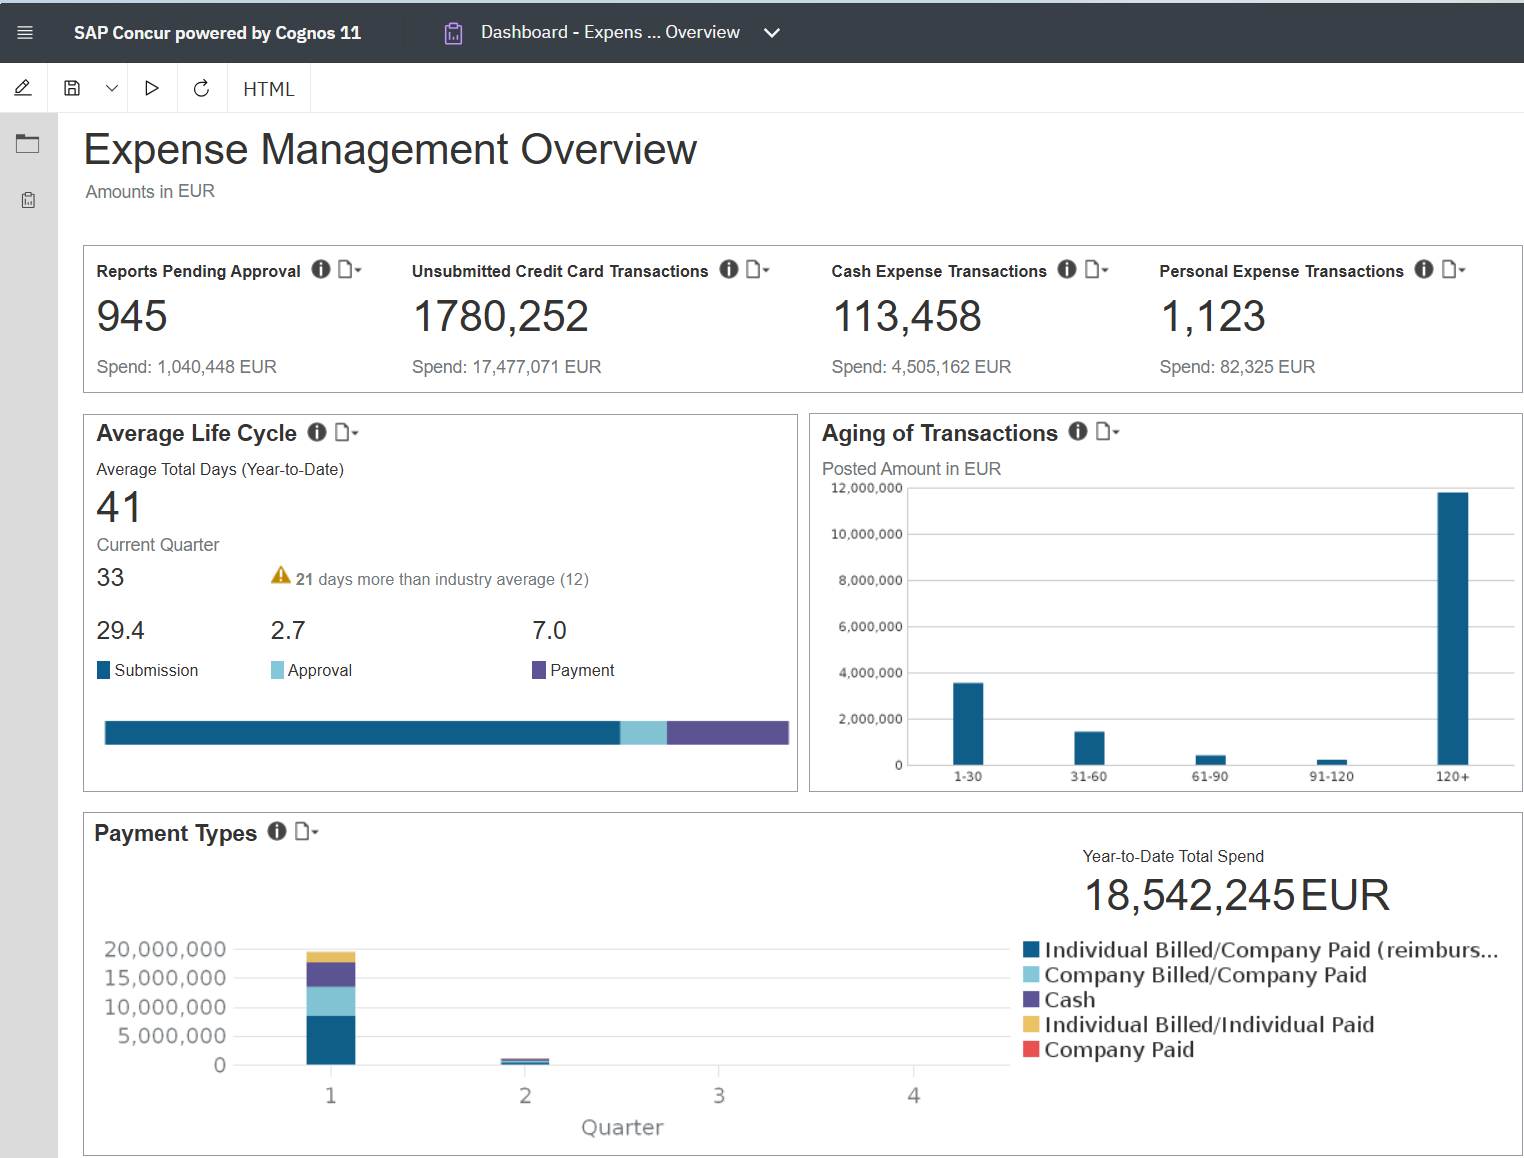The width and height of the screenshot is (1524, 1158).
Task: Click Dashboard - Expens ... Overview title
Action: coord(610,32)
